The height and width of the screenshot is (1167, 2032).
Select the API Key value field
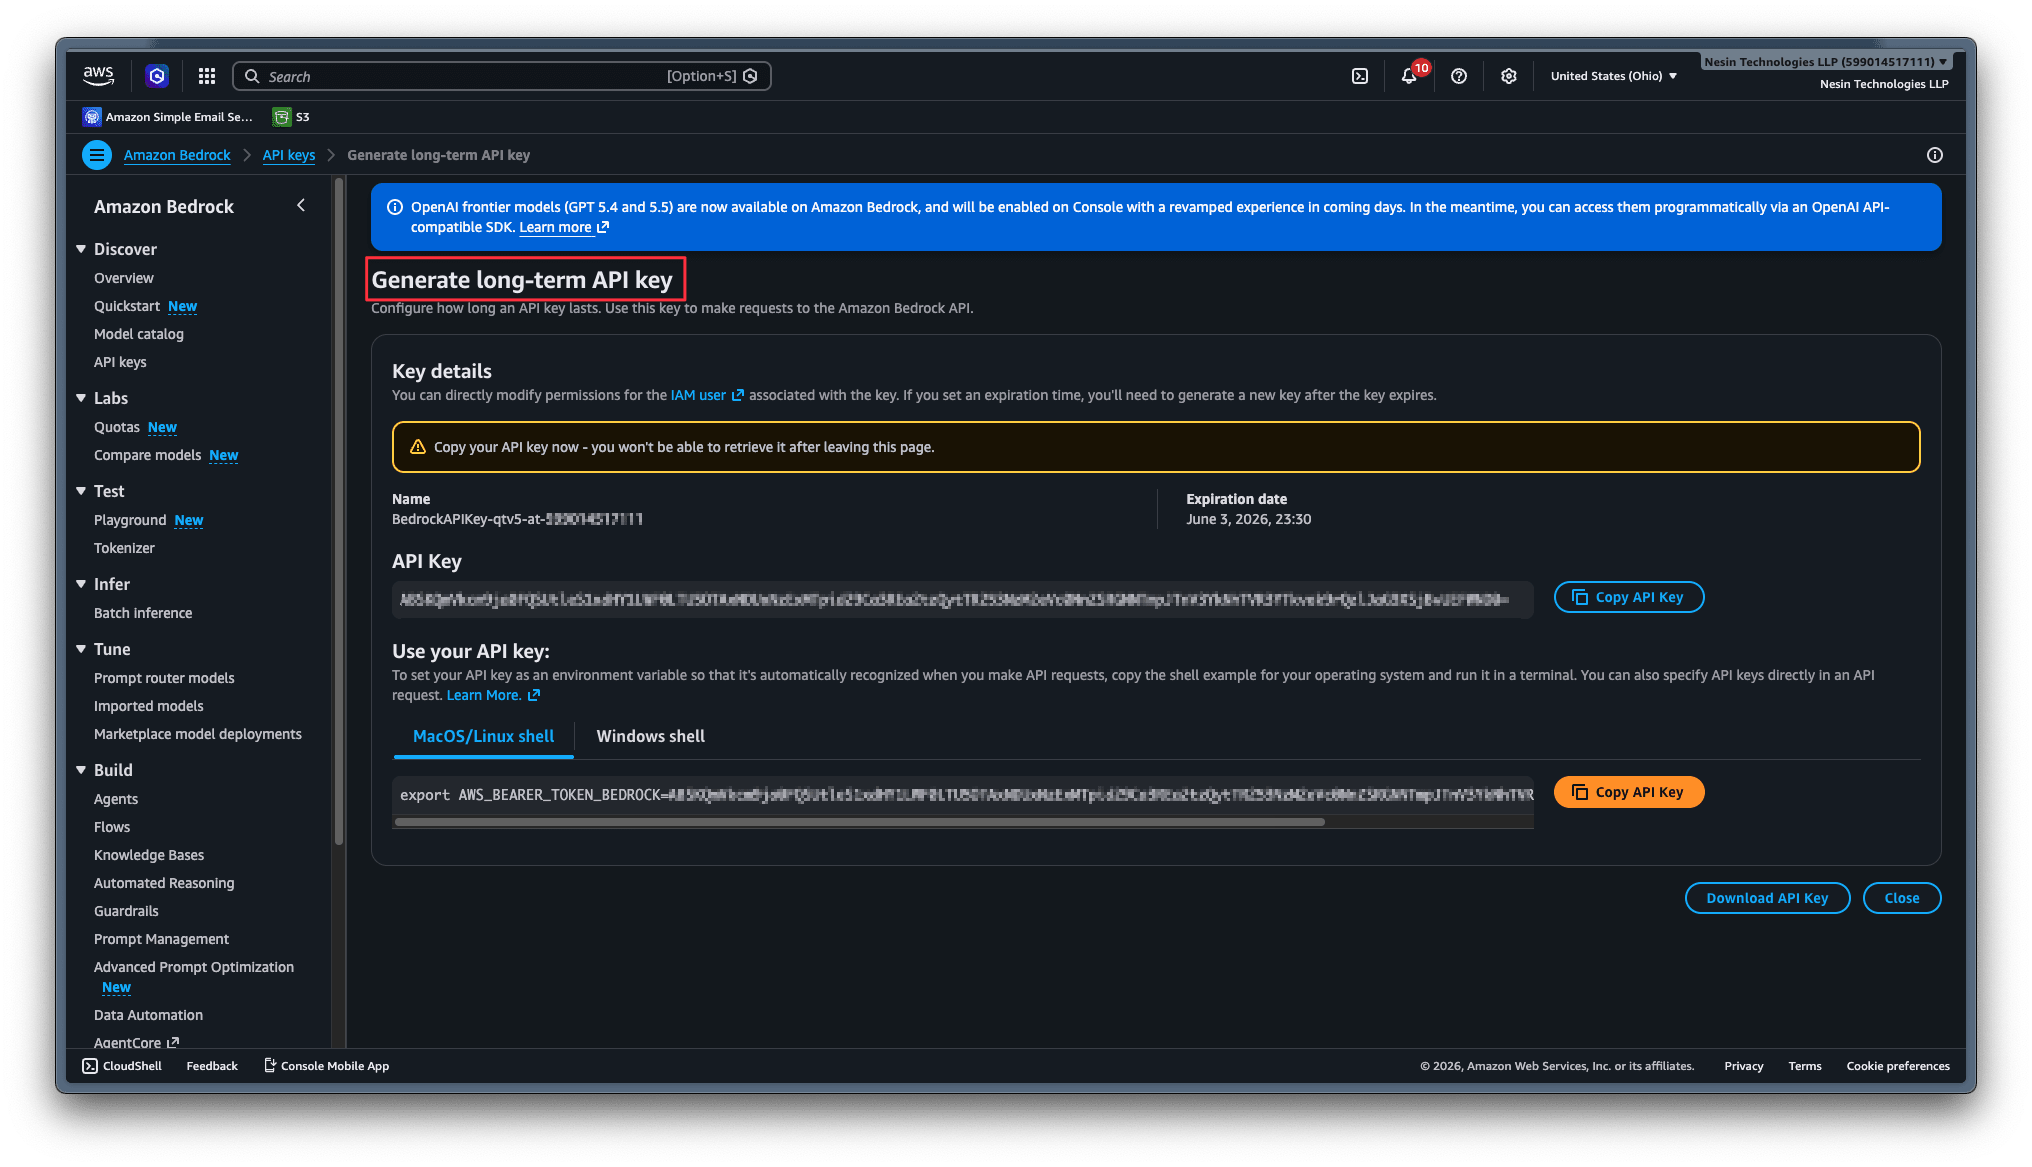point(963,599)
